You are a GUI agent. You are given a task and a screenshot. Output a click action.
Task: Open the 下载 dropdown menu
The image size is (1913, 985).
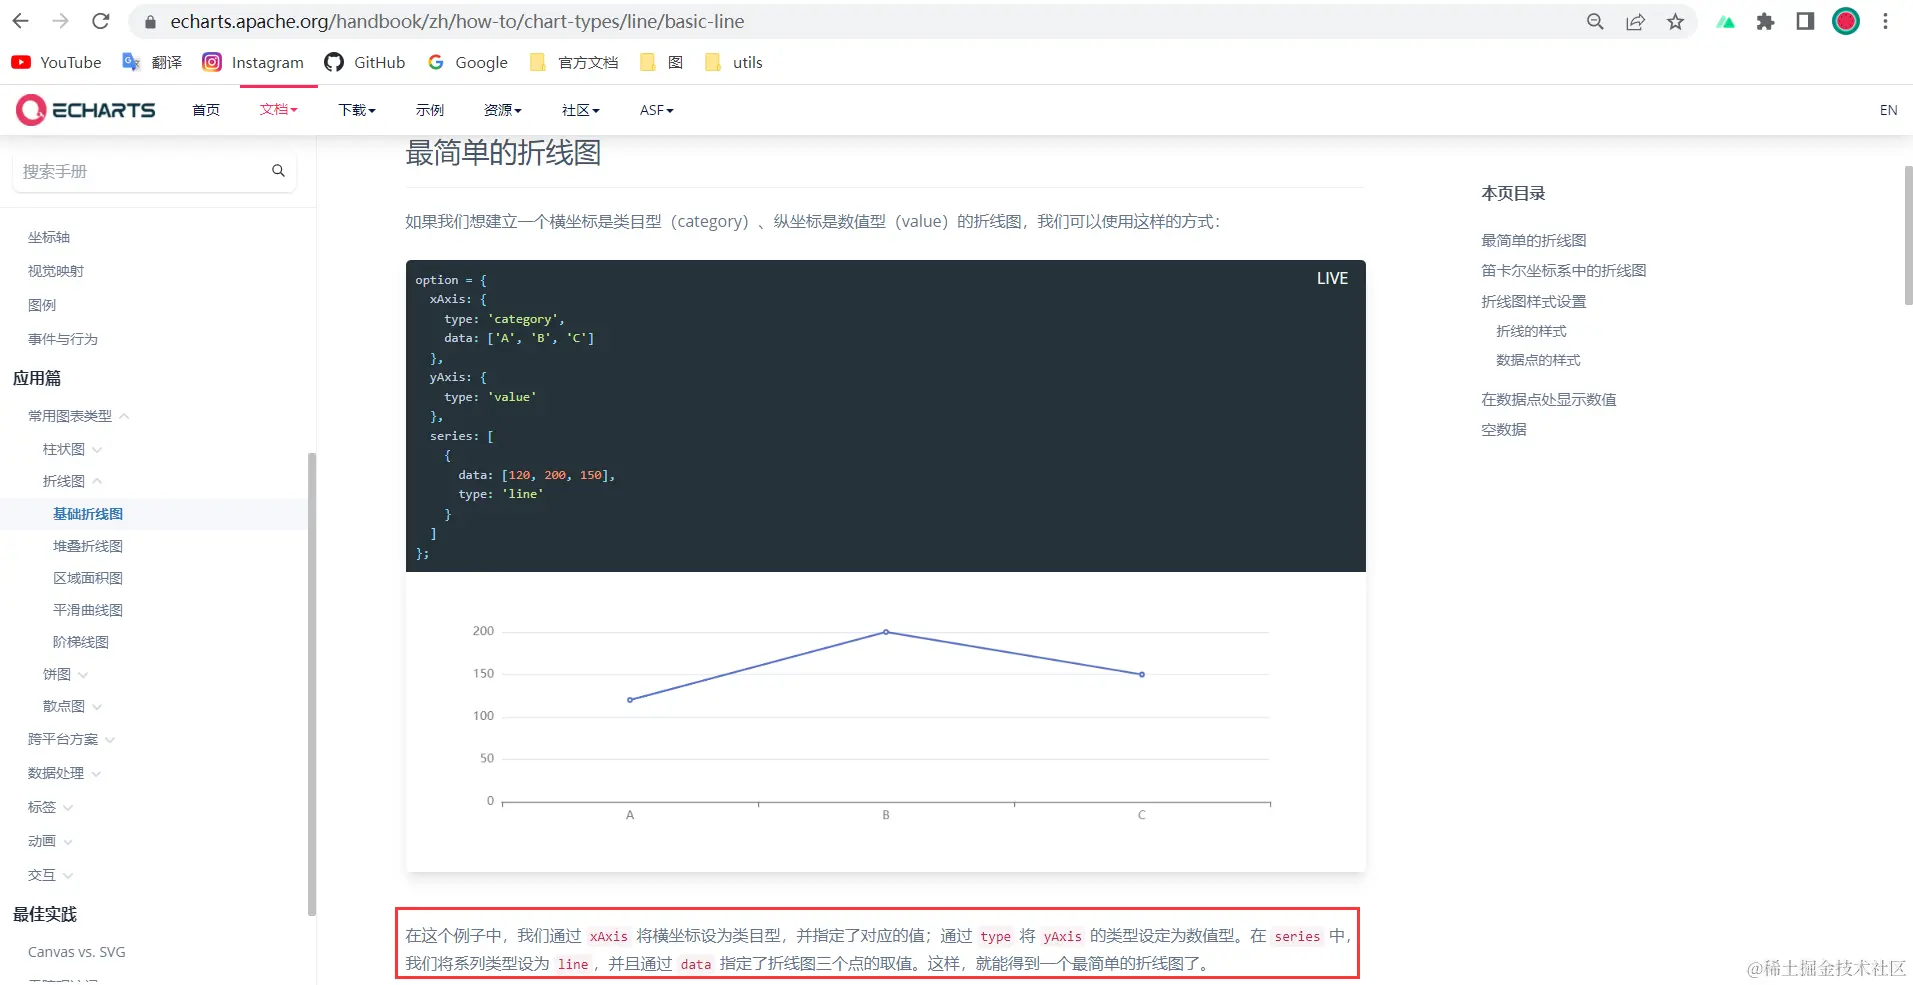click(357, 110)
